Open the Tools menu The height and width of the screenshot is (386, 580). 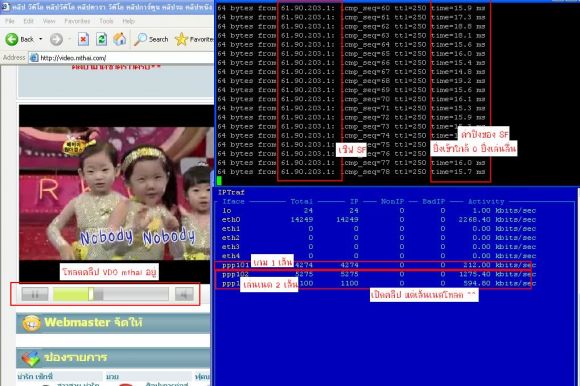(x=106, y=21)
